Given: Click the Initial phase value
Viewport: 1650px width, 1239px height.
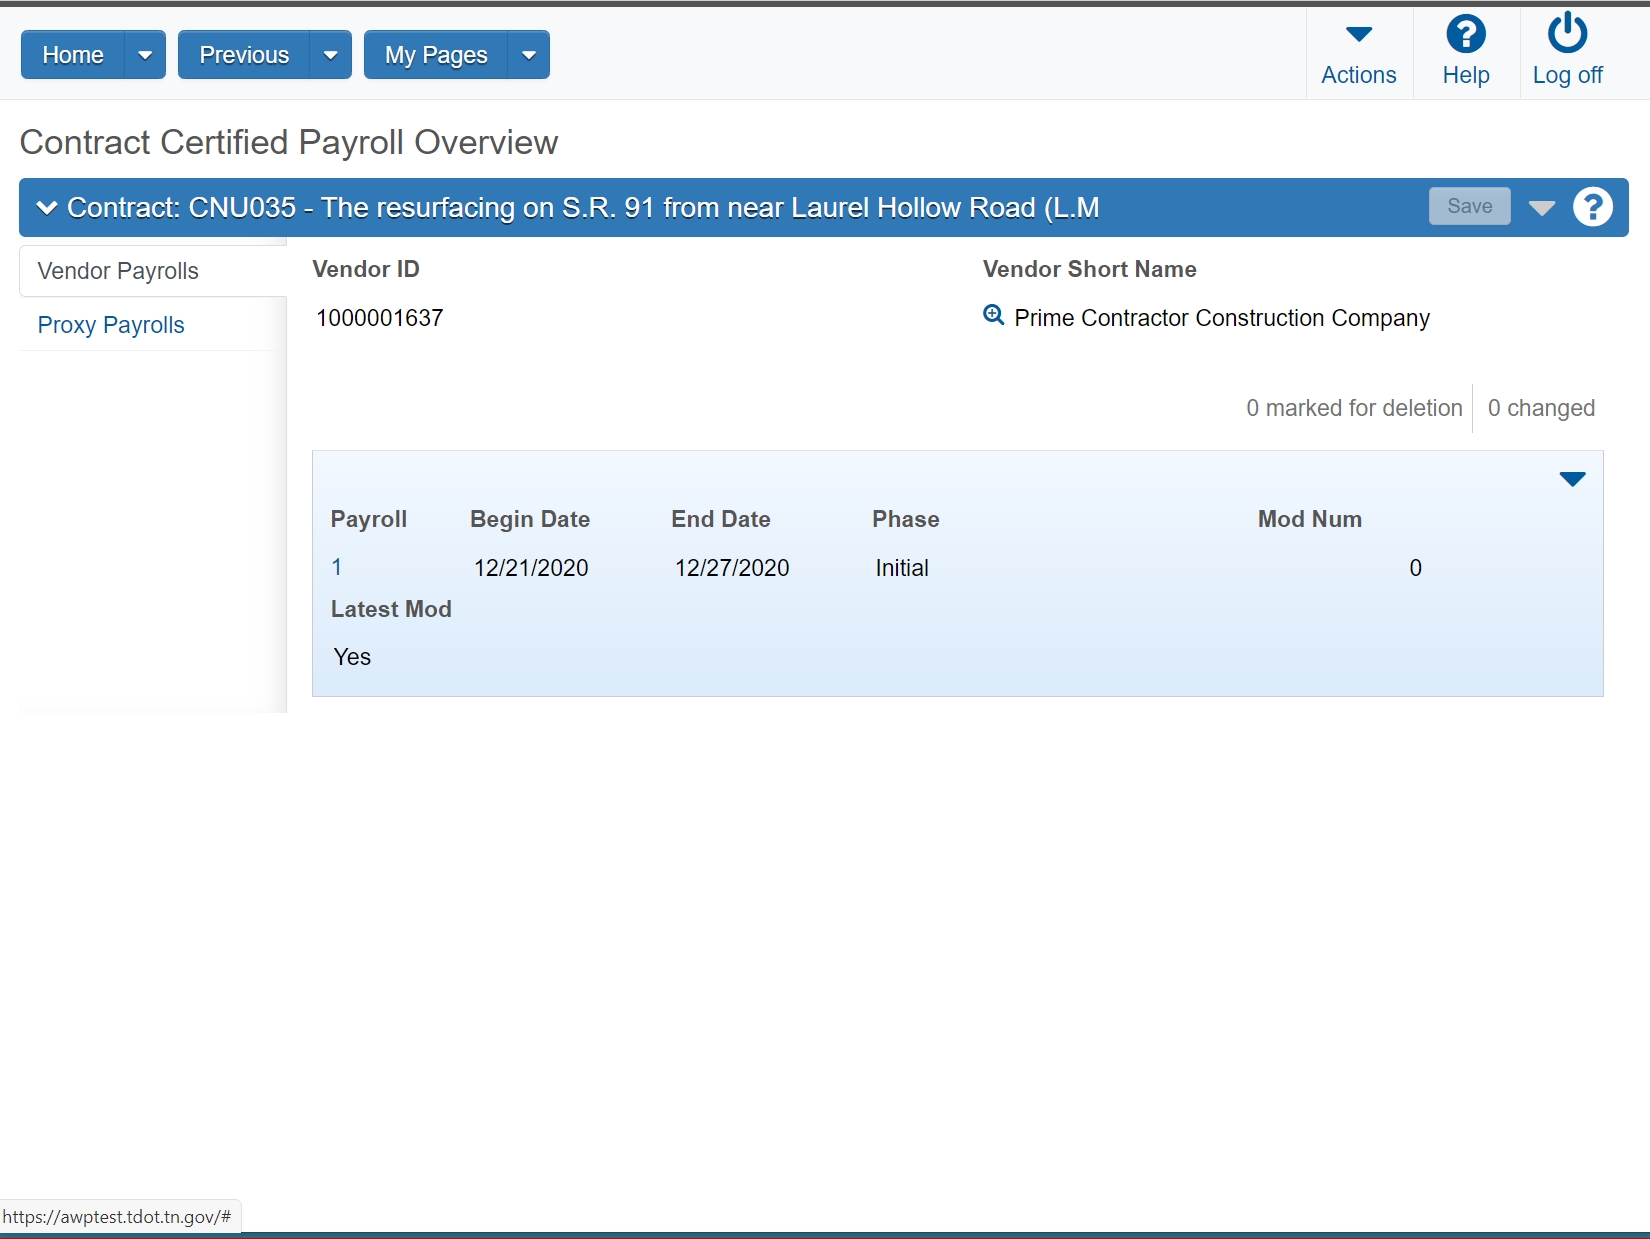Looking at the screenshot, I should 902,568.
